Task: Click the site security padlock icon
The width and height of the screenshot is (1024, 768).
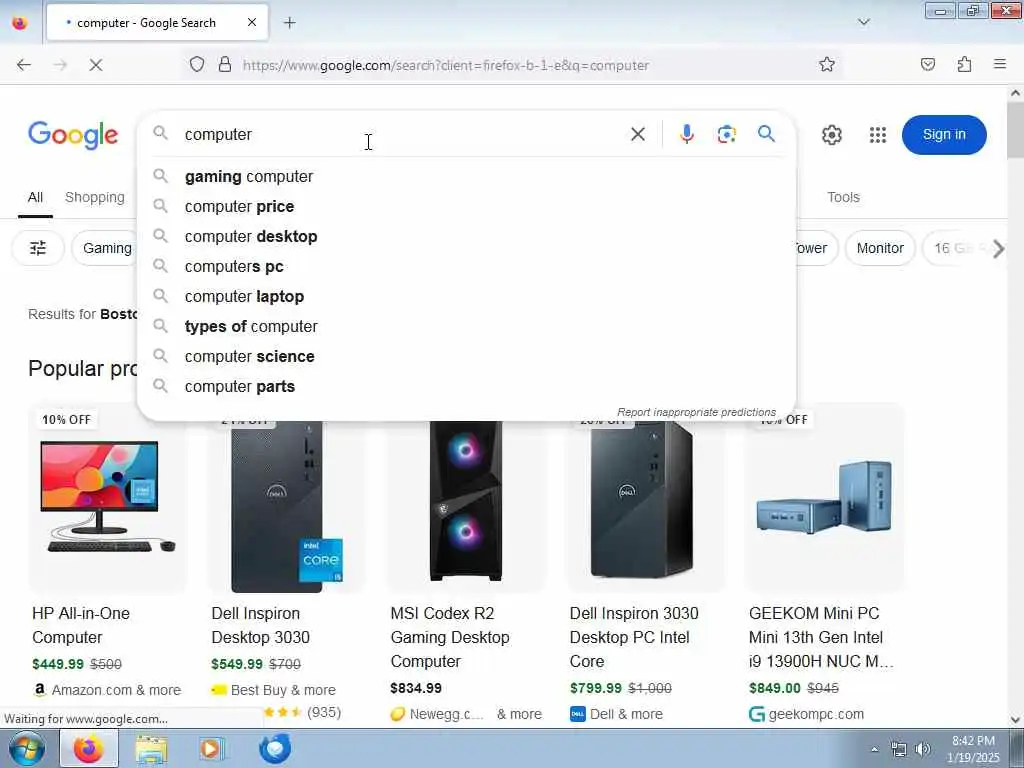Action: coord(225,64)
